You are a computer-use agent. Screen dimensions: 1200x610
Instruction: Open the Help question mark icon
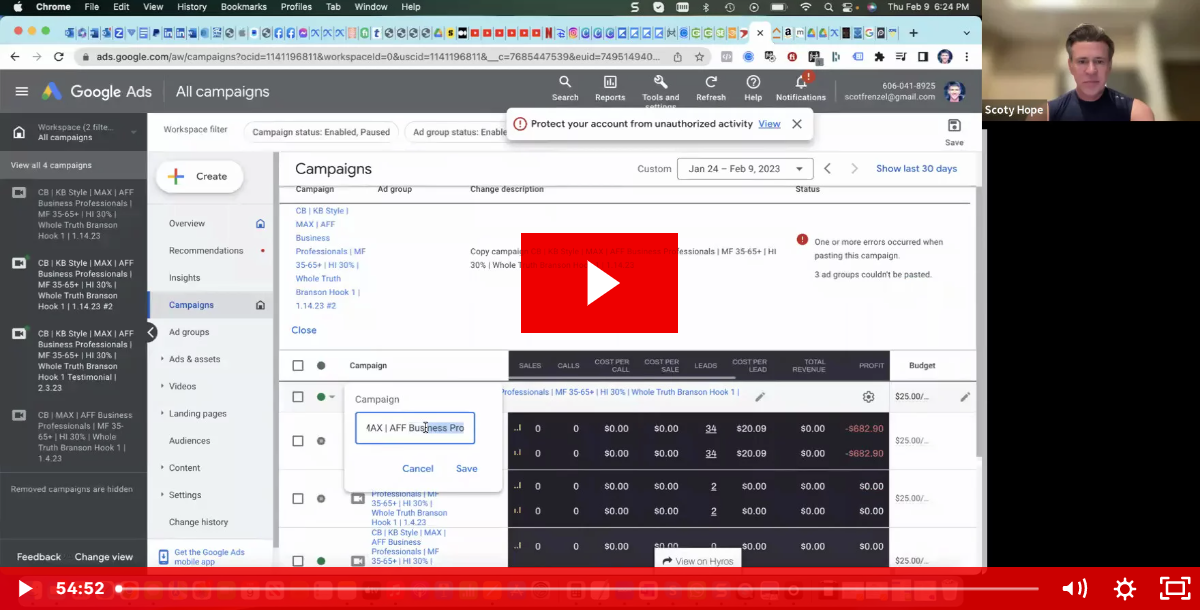pyautogui.click(x=753, y=82)
